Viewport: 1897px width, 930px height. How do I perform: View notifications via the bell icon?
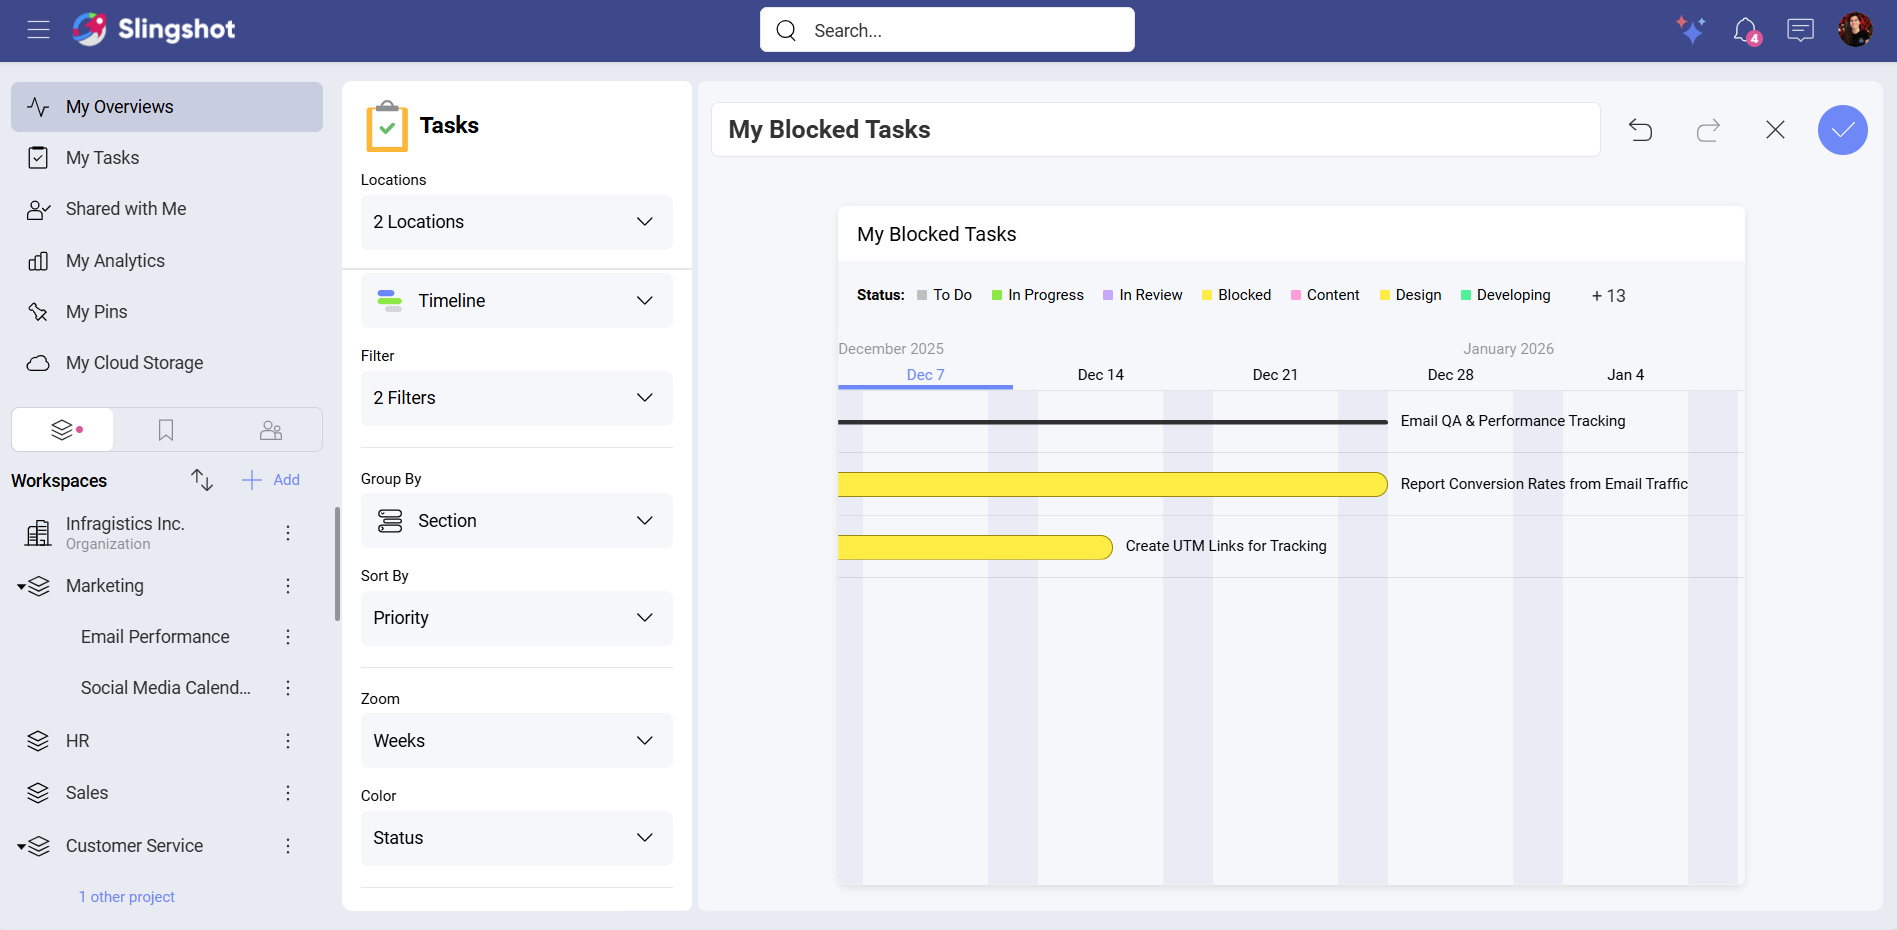pyautogui.click(x=1744, y=30)
